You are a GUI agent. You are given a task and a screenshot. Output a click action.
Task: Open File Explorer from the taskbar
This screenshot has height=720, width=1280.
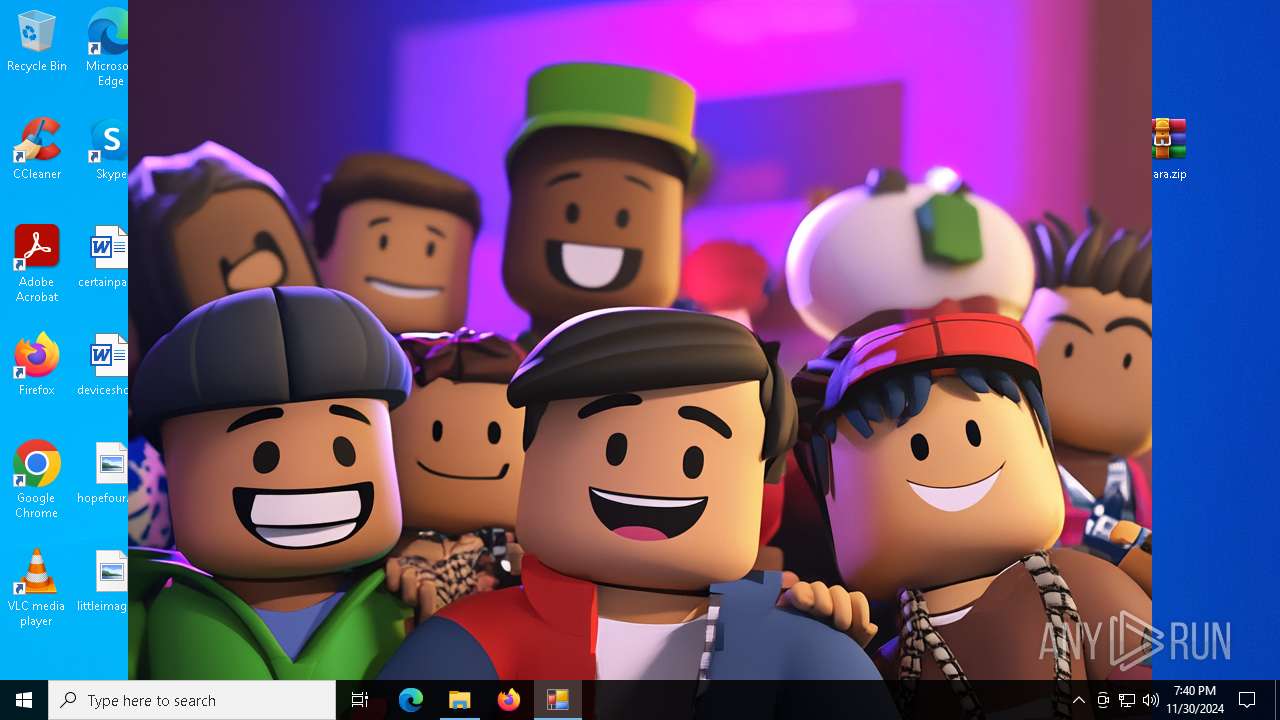(460, 700)
